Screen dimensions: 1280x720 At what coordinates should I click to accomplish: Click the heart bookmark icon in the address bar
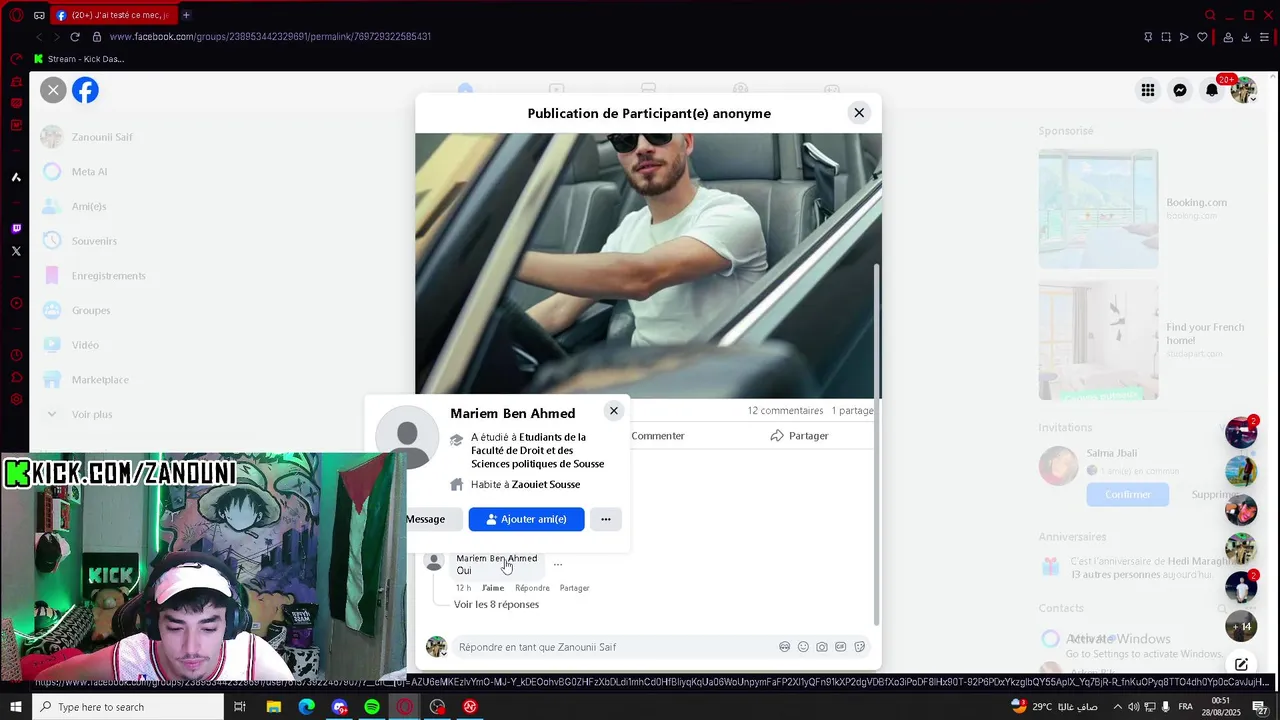pyautogui.click(x=1202, y=37)
